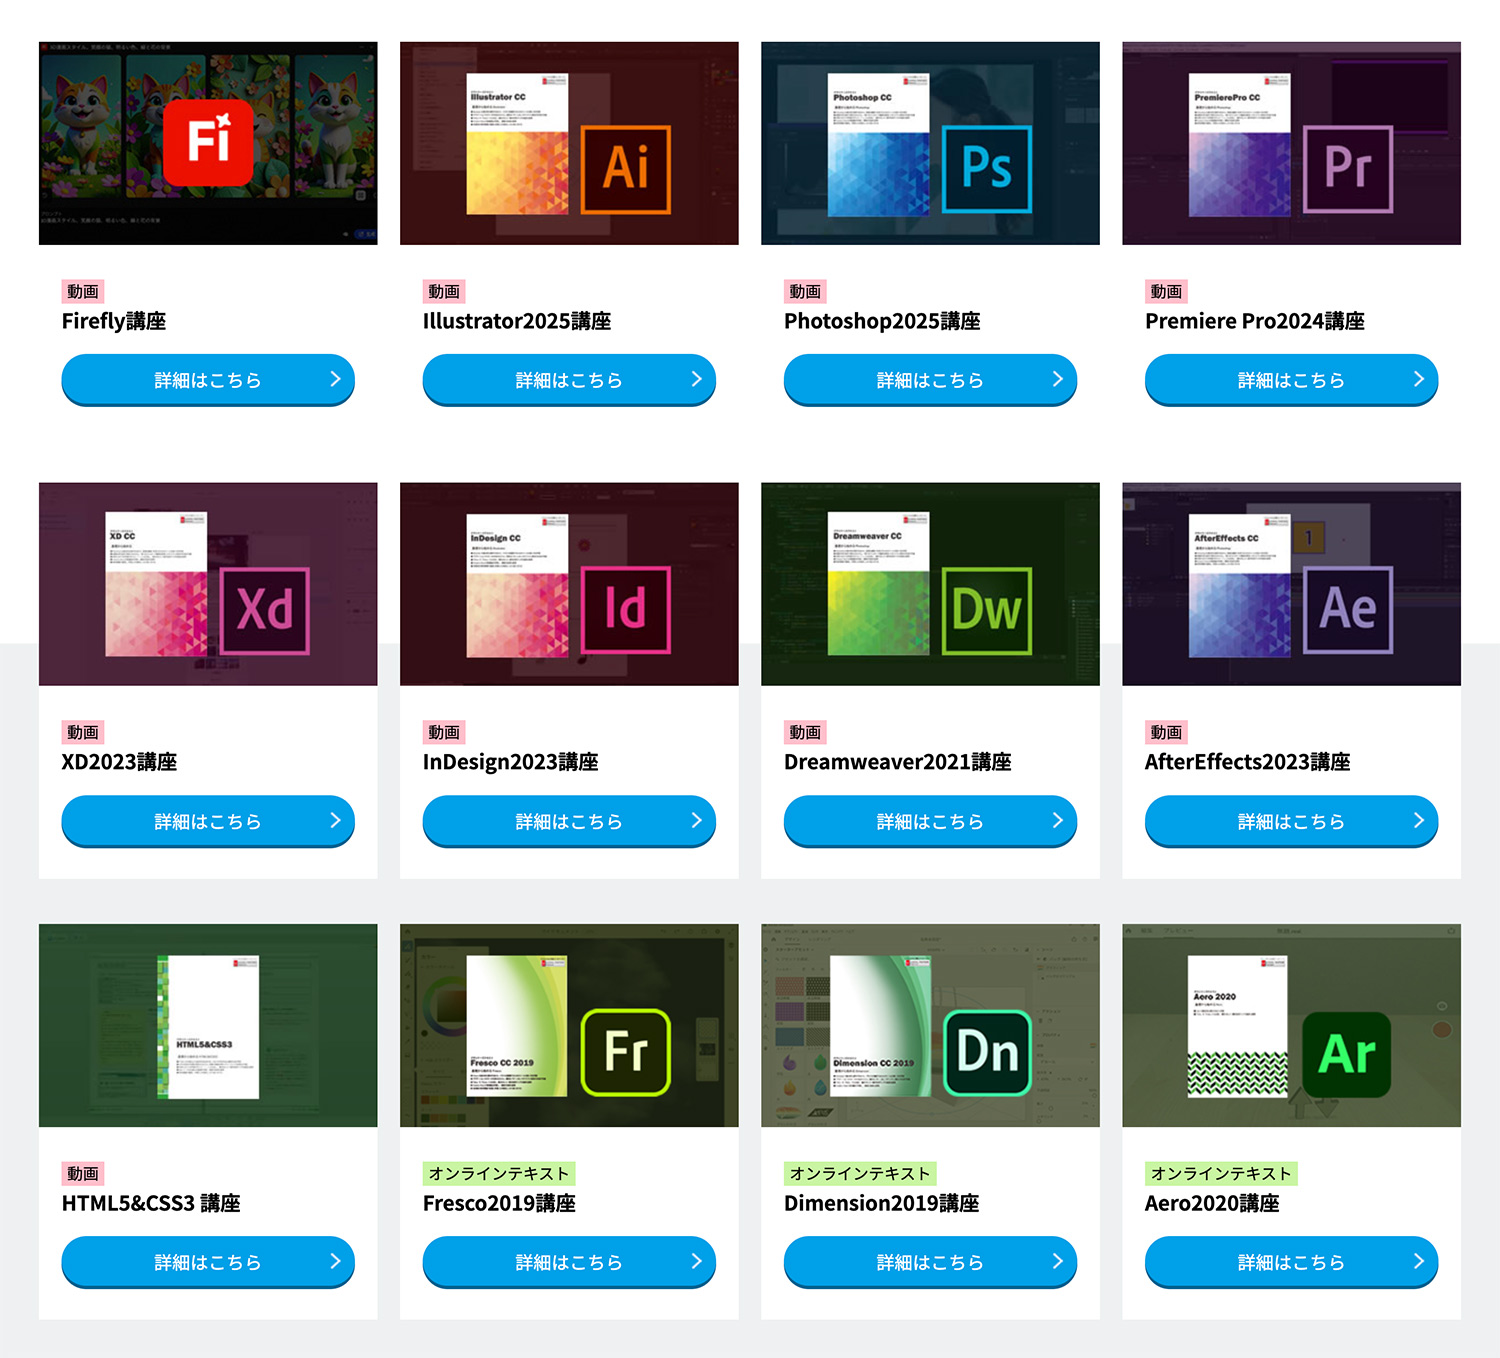
Task: Click the purple Pr Premiere Pro icon
Action: pyautogui.click(x=1348, y=169)
